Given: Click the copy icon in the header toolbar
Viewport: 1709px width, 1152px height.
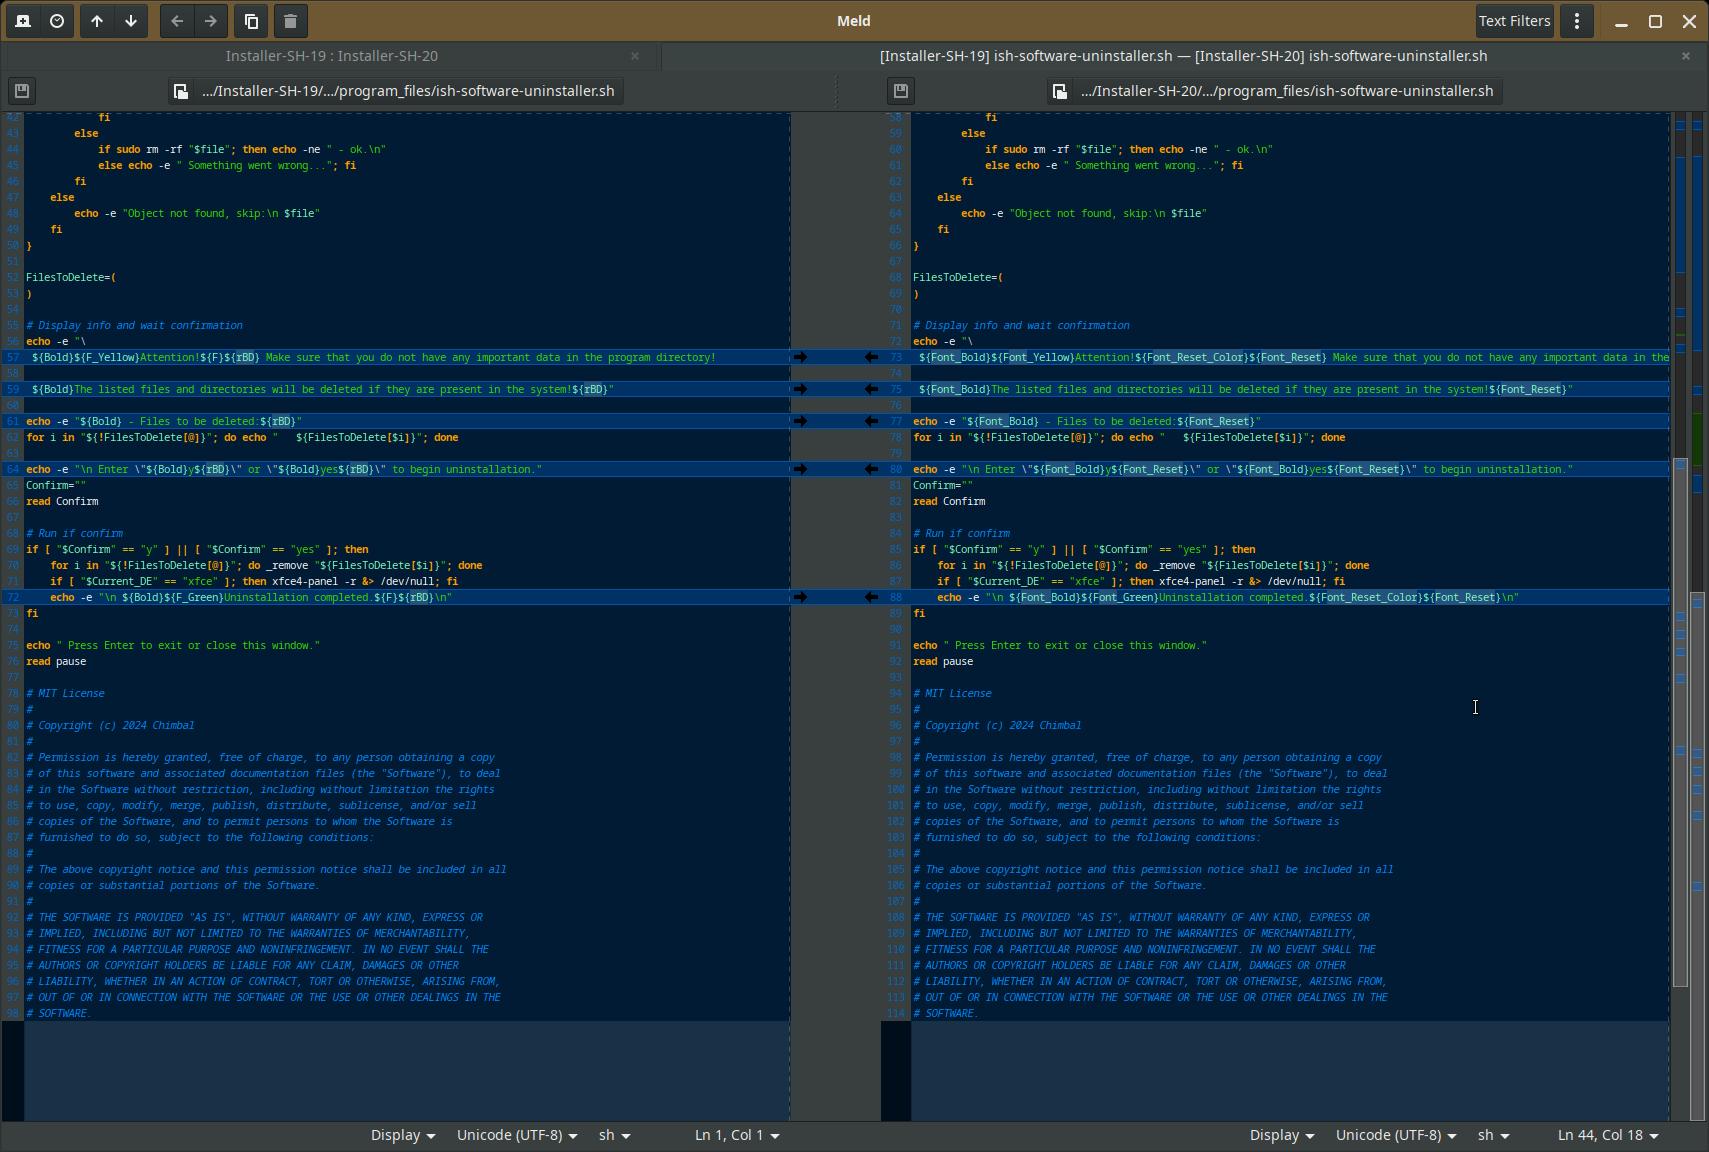Looking at the screenshot, I should click(x=252, y=21).
